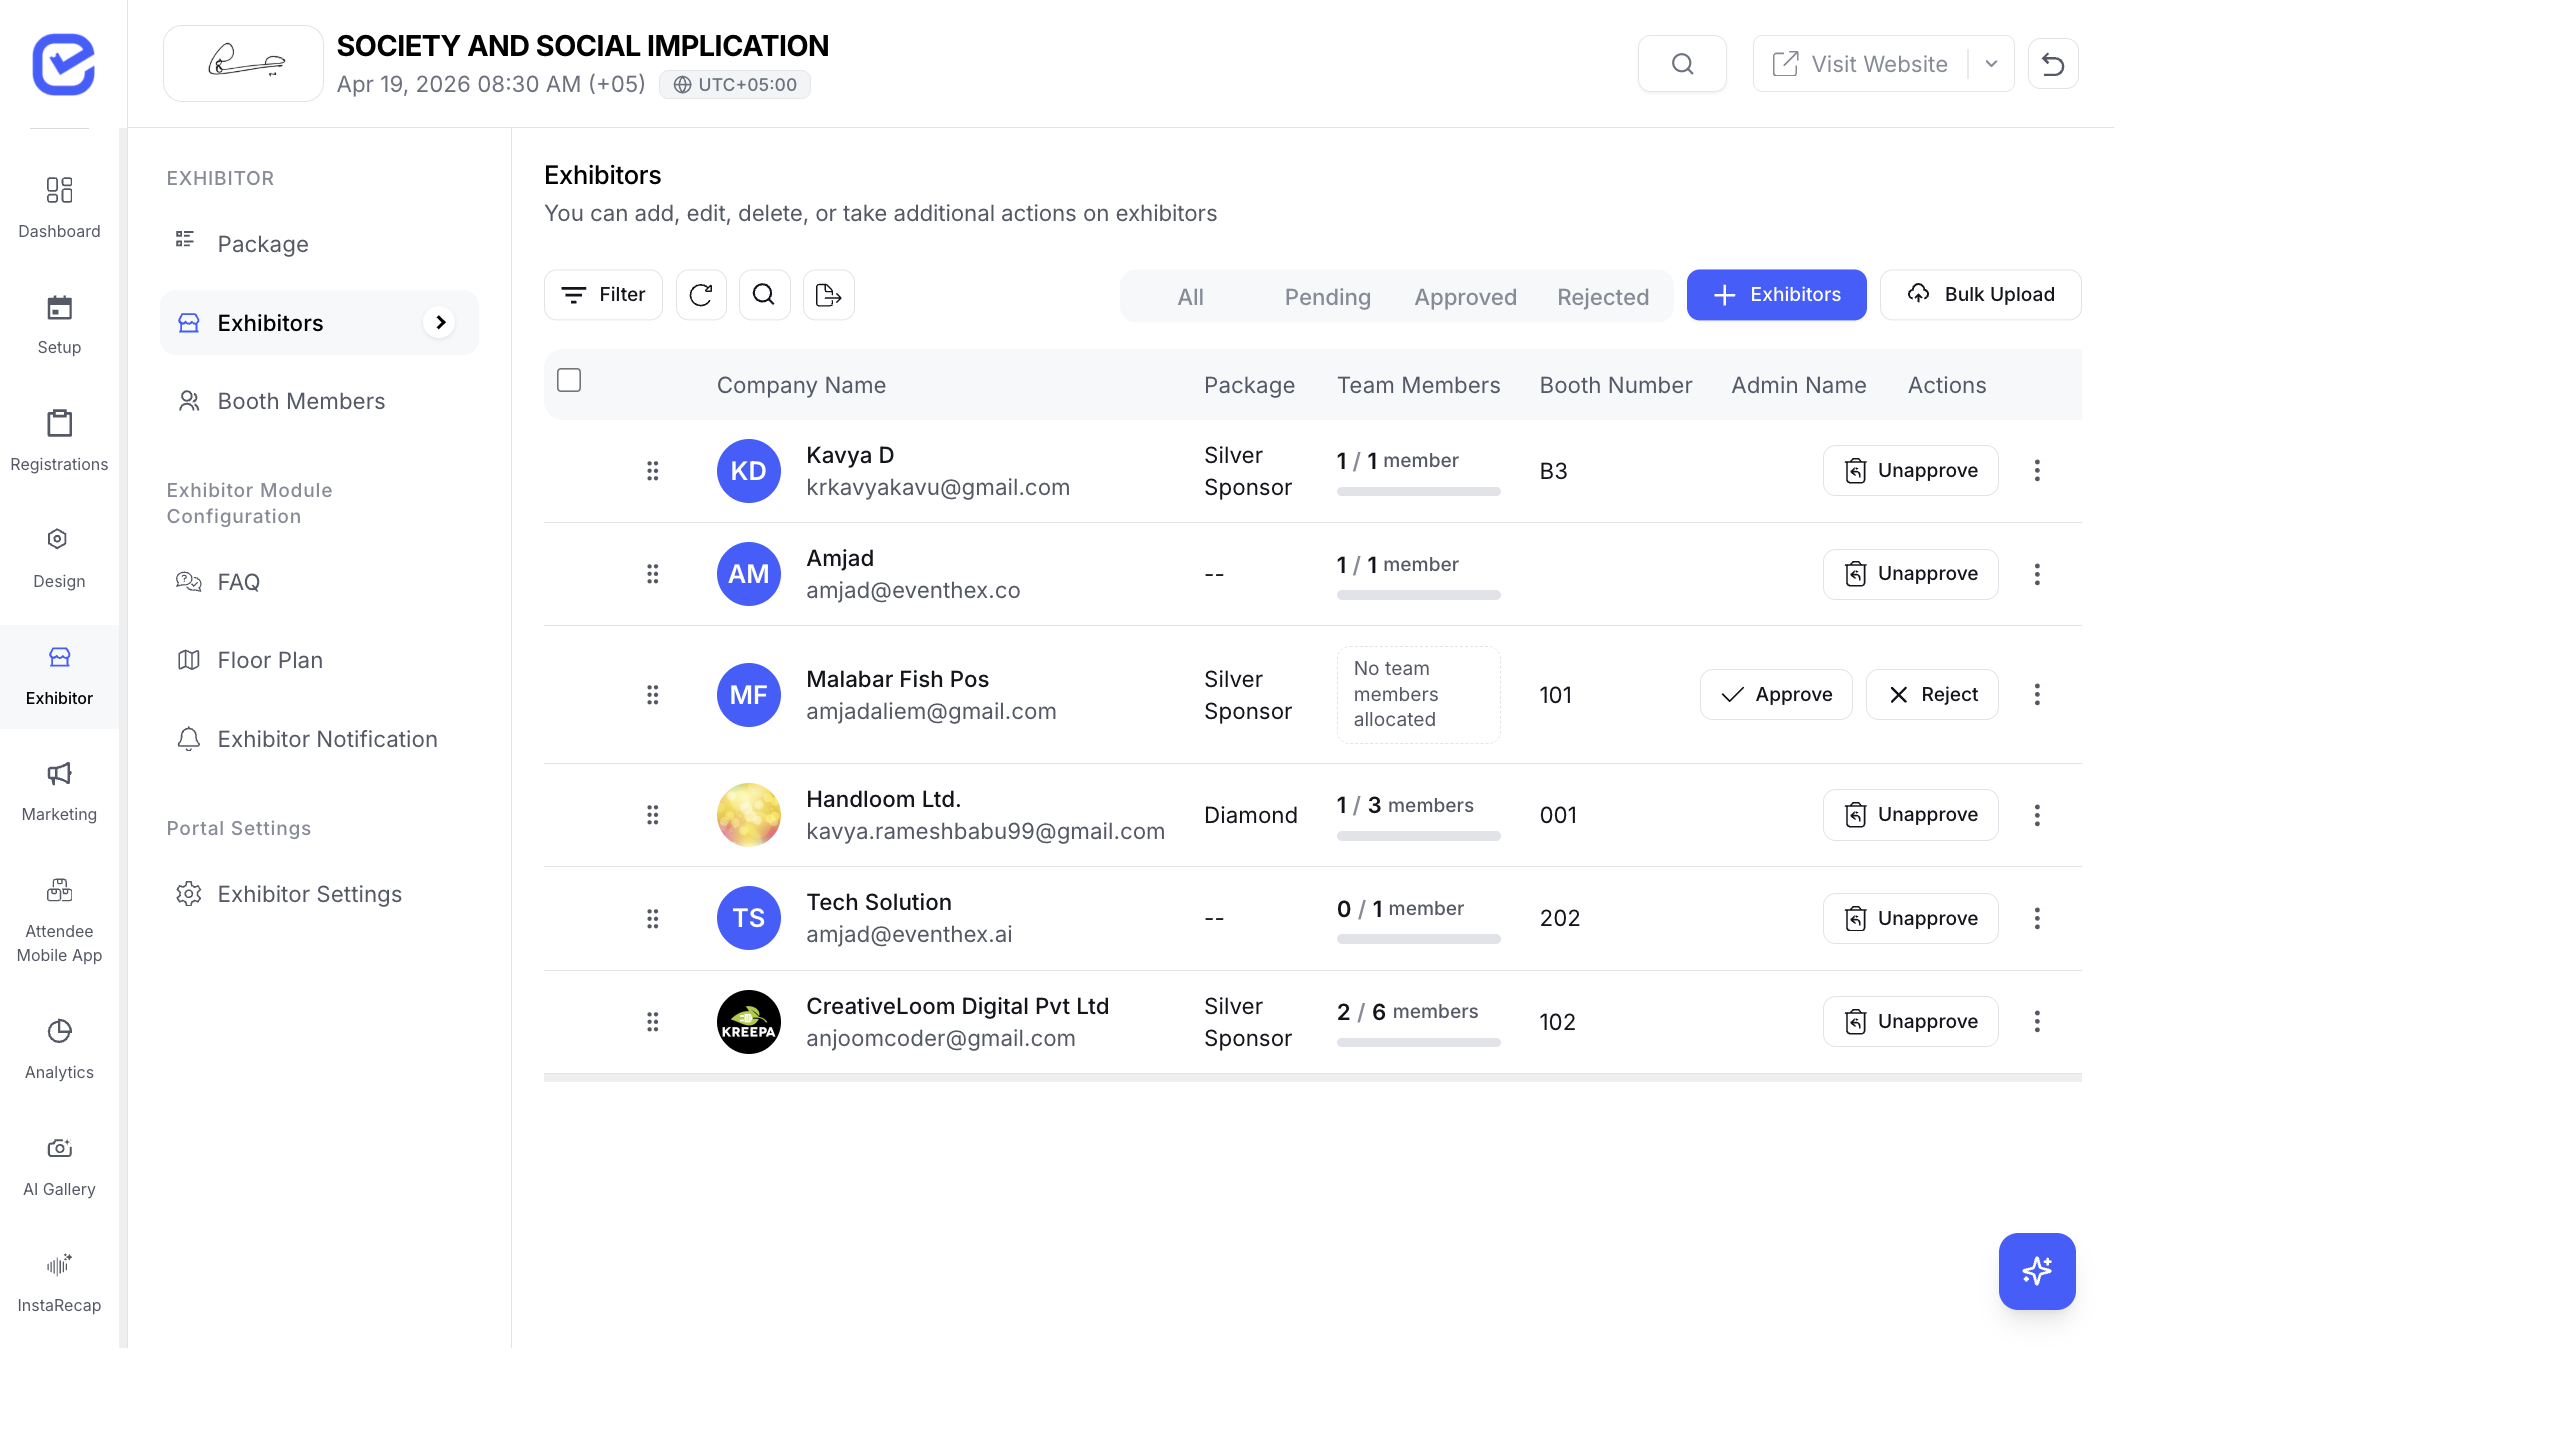2560x1440 pixels.
Task: Open Exhibitor Settings
Action: click(319, 894)
